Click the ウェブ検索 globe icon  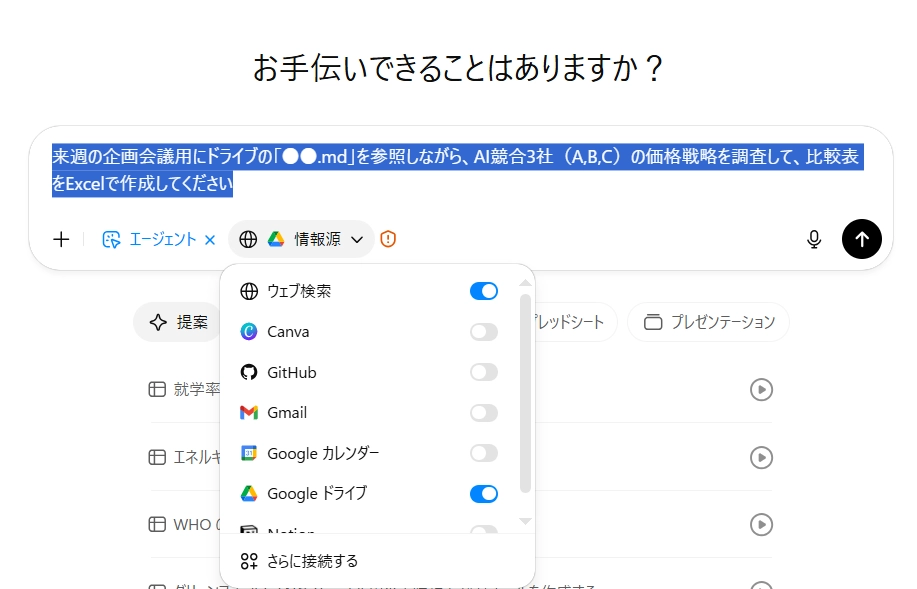[x=249, y=291]
